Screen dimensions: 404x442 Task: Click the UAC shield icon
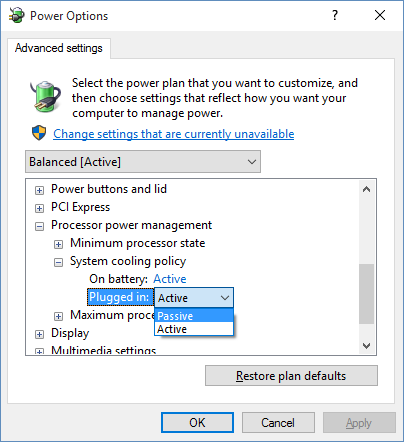click(39, 133)
